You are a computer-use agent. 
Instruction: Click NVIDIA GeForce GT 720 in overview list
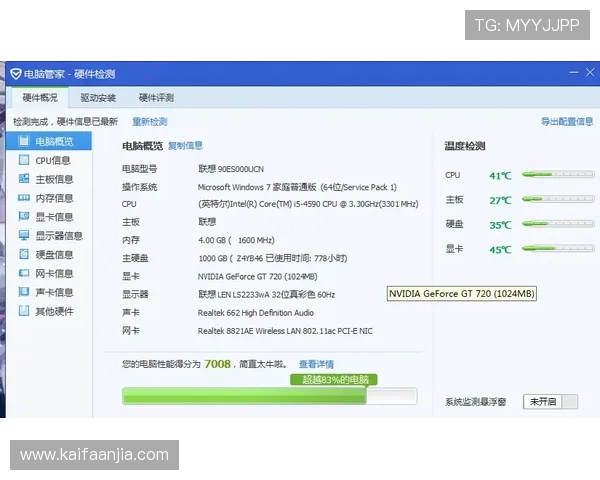257,276
